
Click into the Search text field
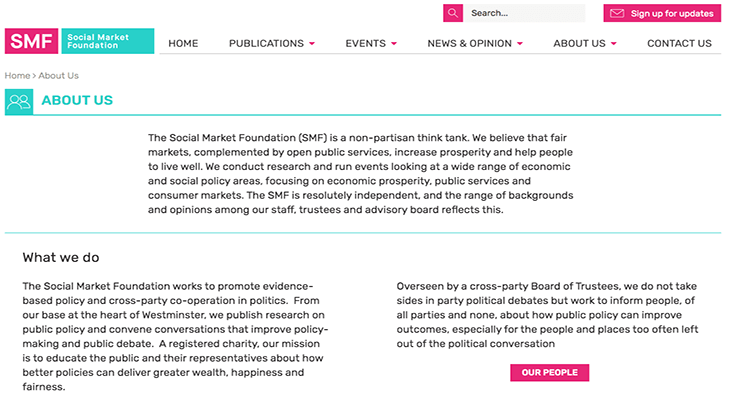point(524,13)
